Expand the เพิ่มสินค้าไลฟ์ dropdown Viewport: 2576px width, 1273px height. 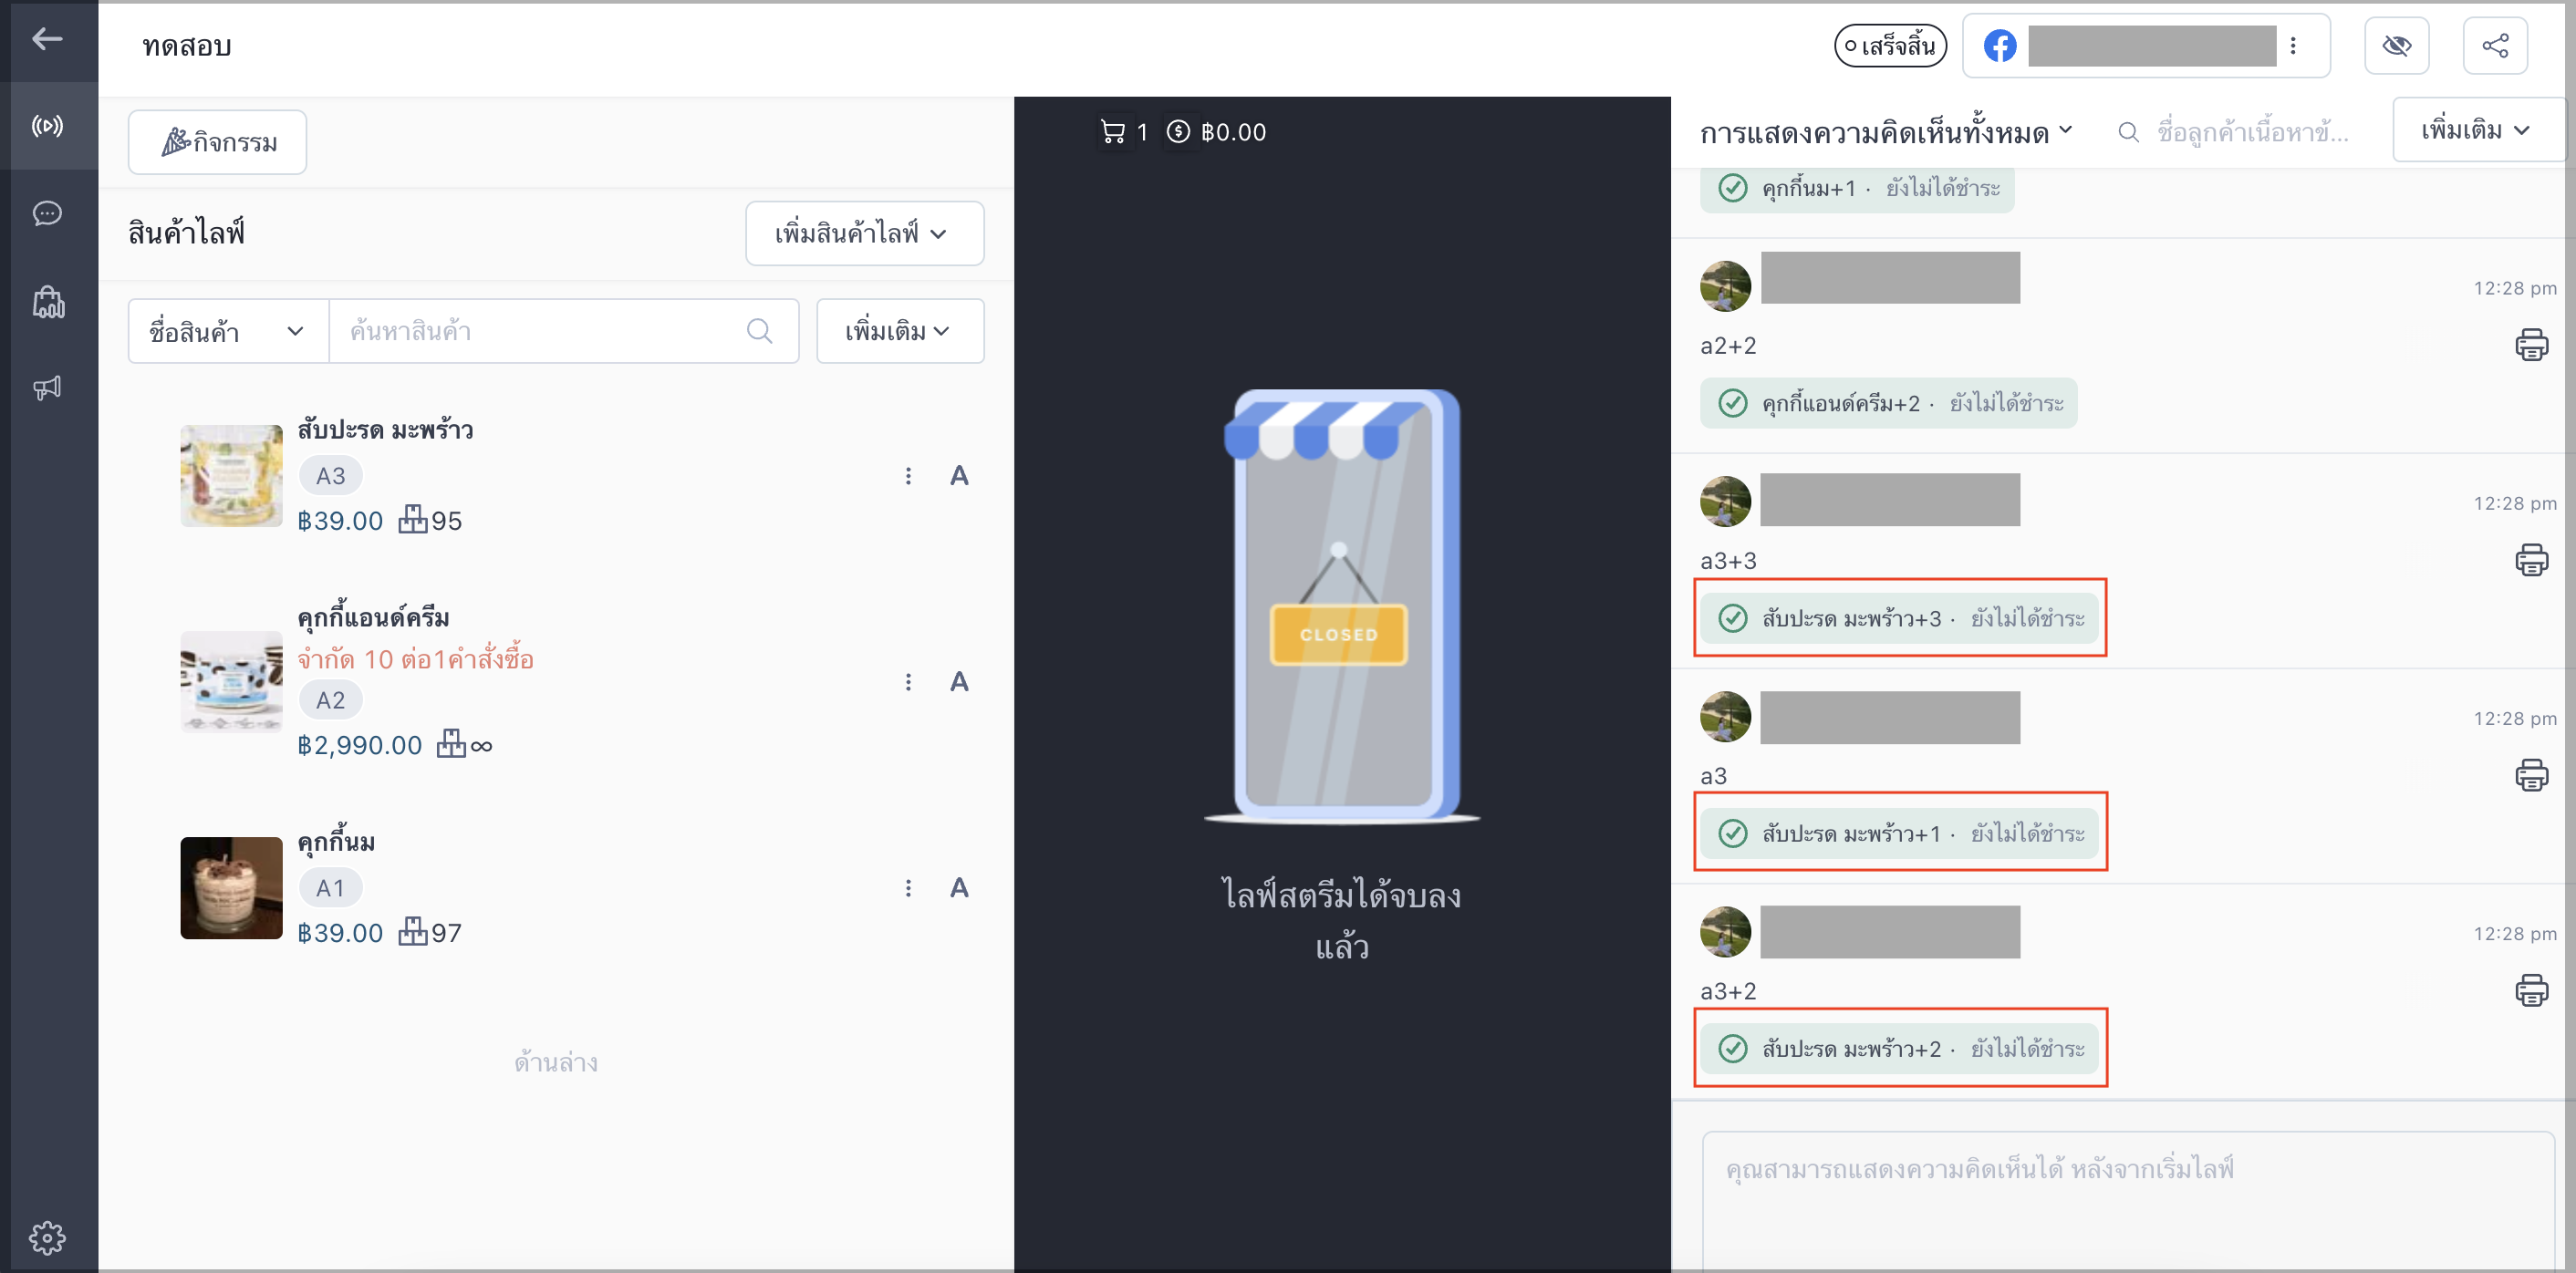(x=865, y=233)
